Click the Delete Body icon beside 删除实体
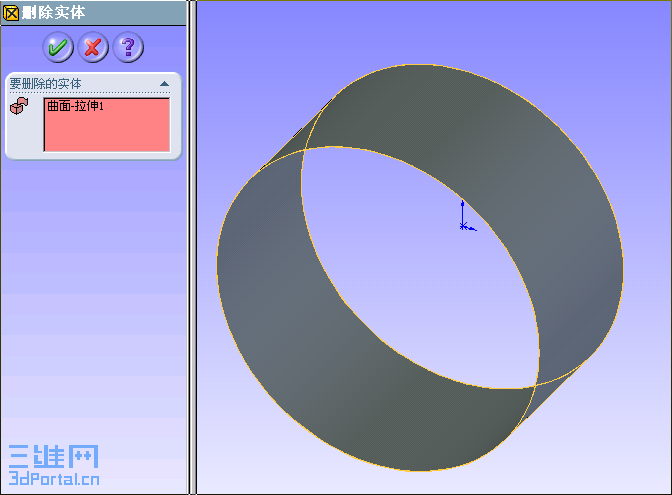 click(x=11, y=13)
